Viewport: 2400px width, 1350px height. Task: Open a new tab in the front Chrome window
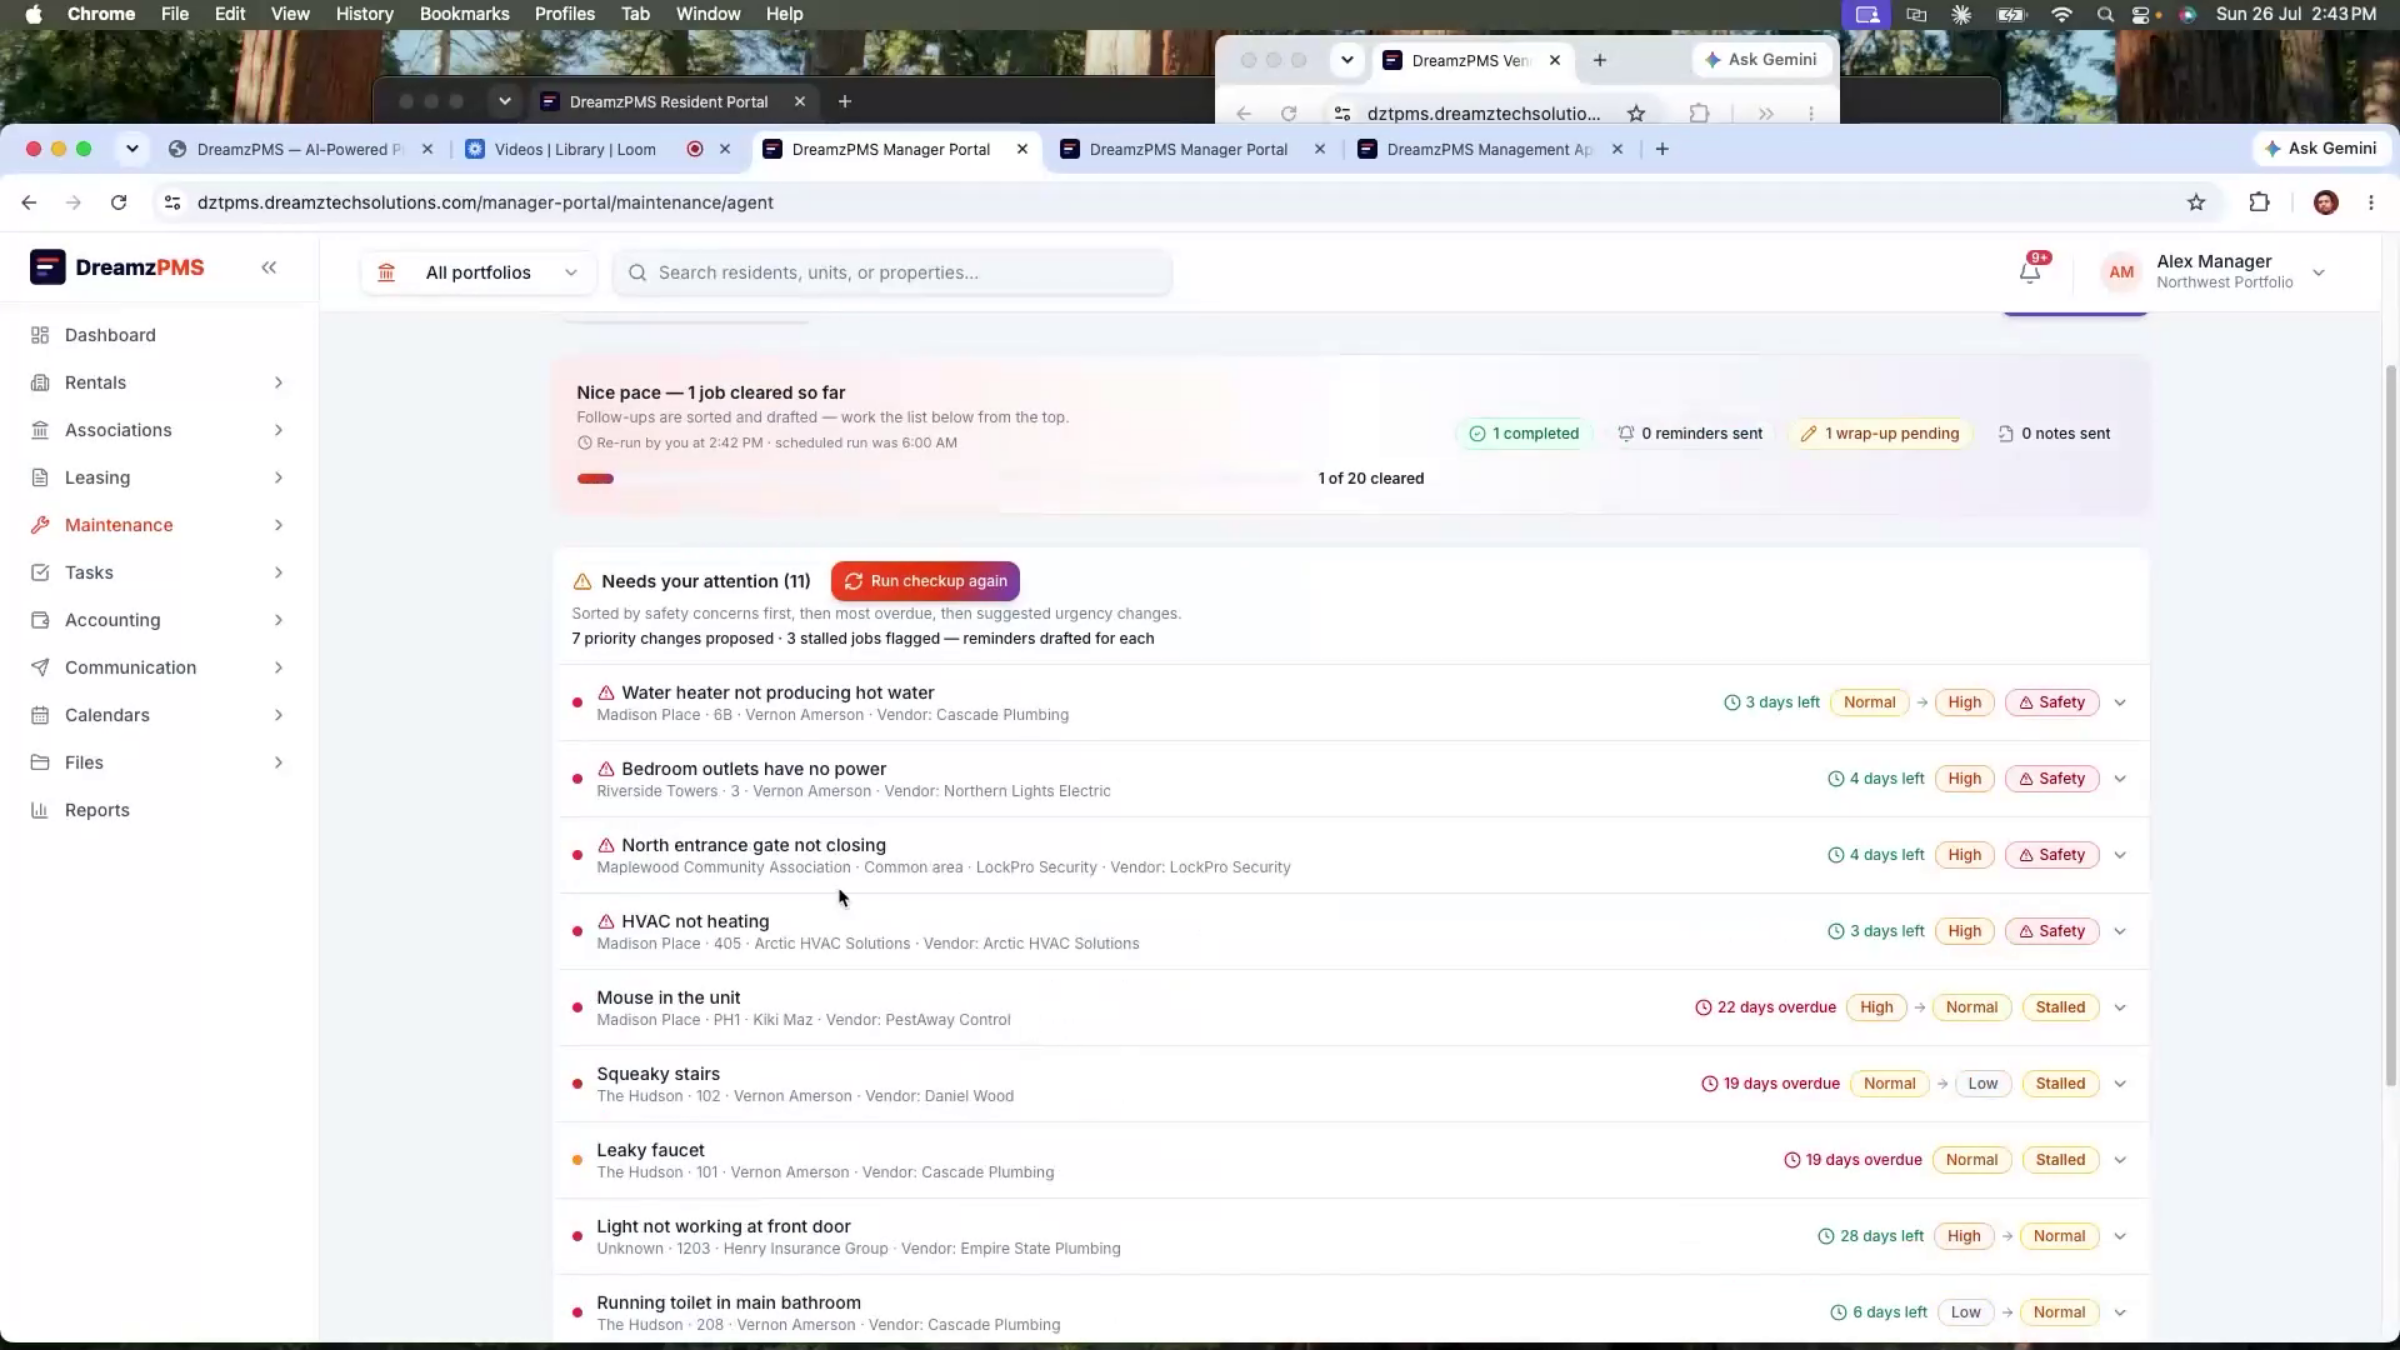coord(1662,149)
